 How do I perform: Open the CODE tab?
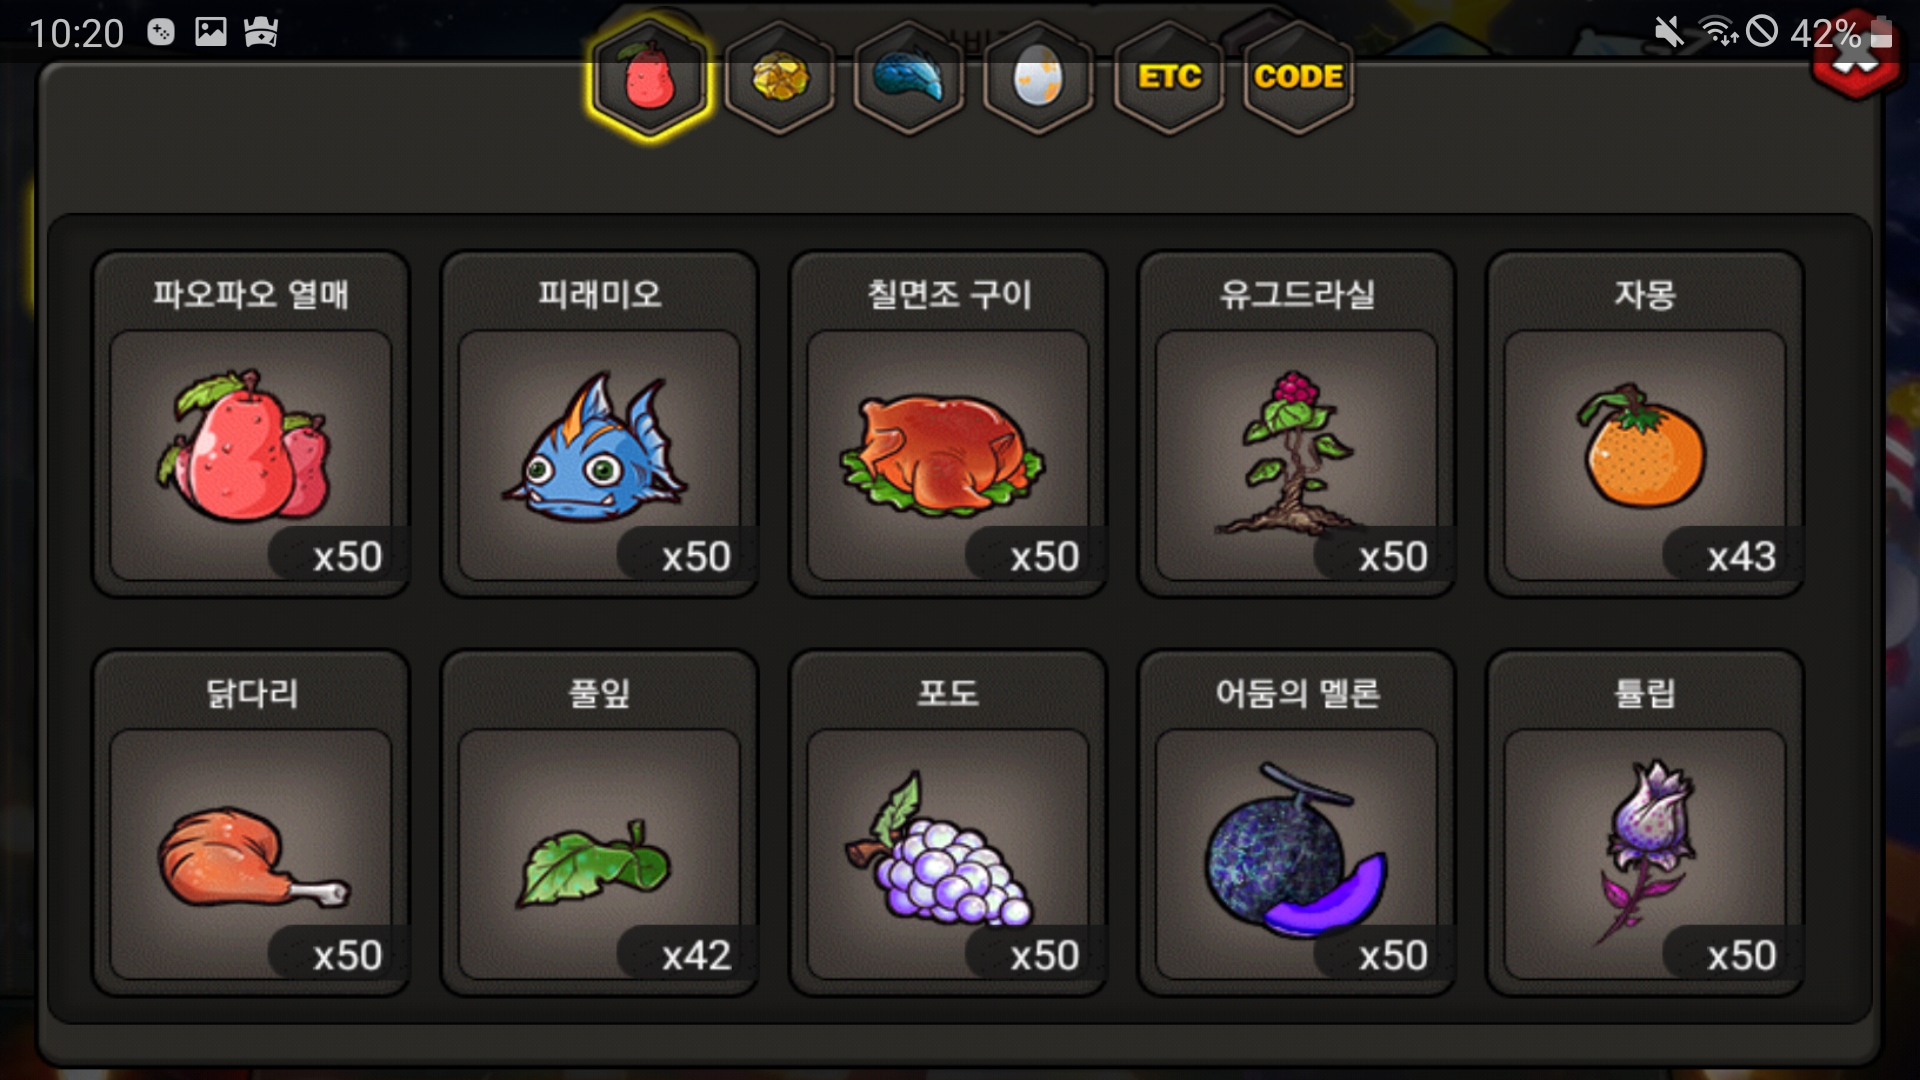[x=1299, y=78]
